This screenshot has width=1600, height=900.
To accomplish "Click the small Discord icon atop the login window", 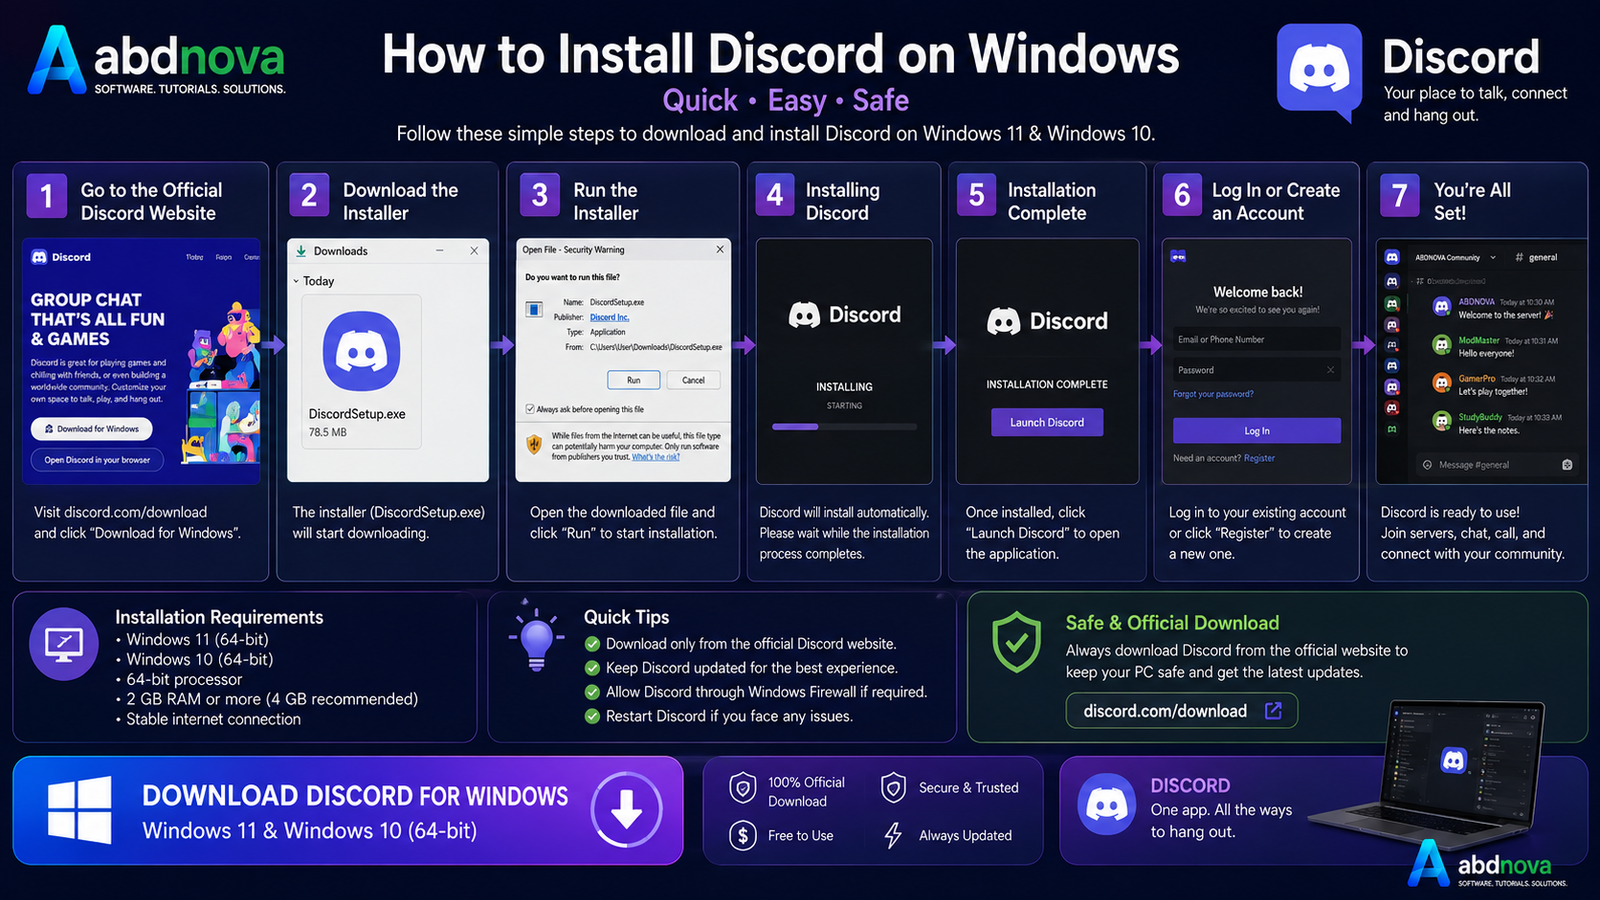I will click(1178, 256).
